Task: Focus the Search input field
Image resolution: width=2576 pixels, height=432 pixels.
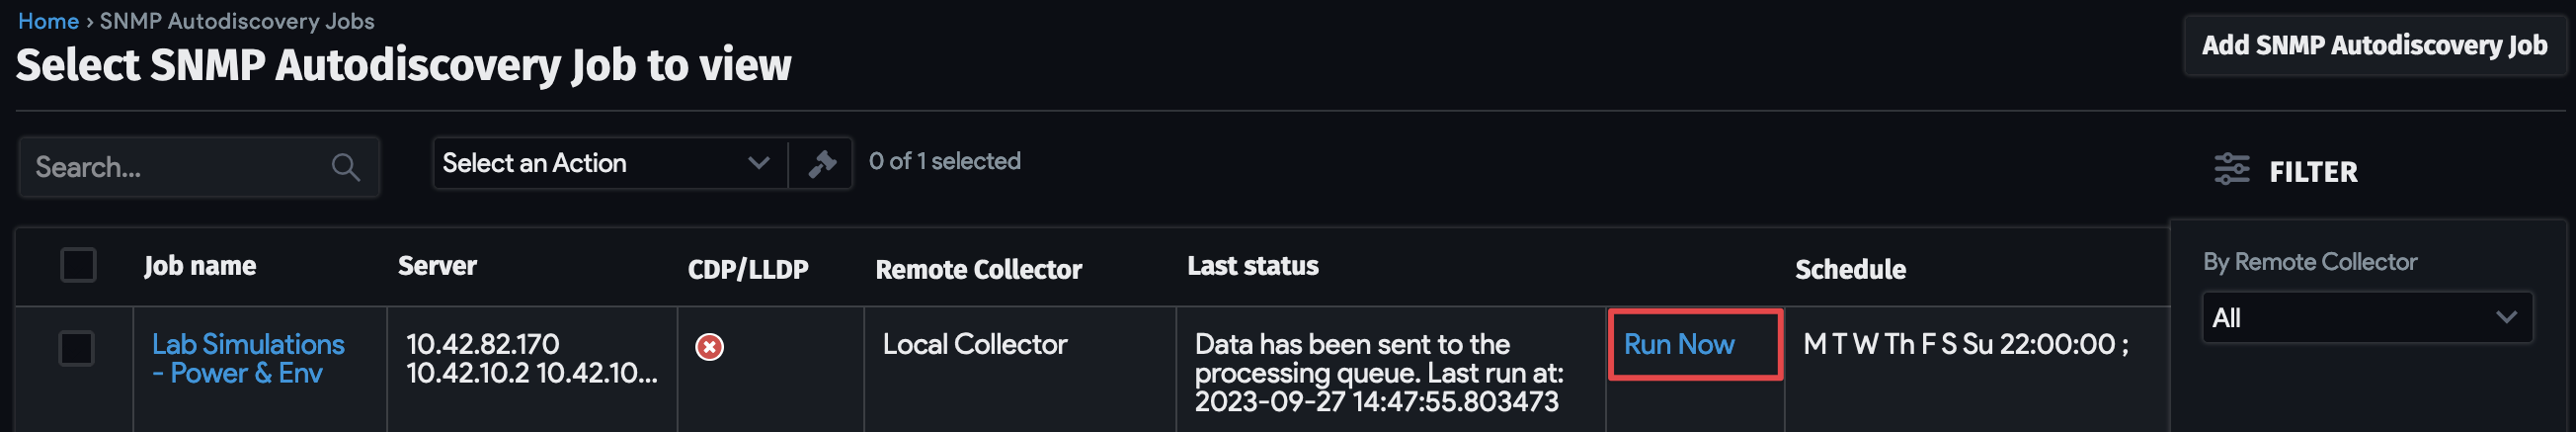Action: [175, 167]
